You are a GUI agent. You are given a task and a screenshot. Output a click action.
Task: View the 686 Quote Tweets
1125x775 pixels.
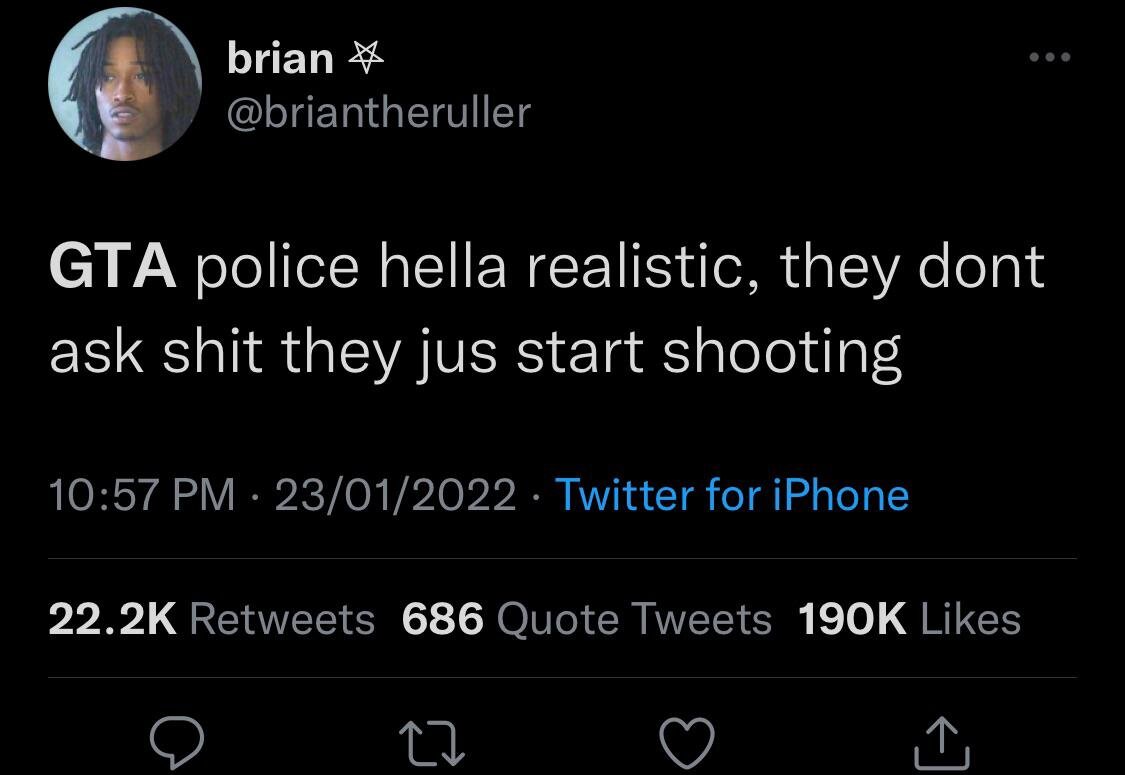point(586,619)
